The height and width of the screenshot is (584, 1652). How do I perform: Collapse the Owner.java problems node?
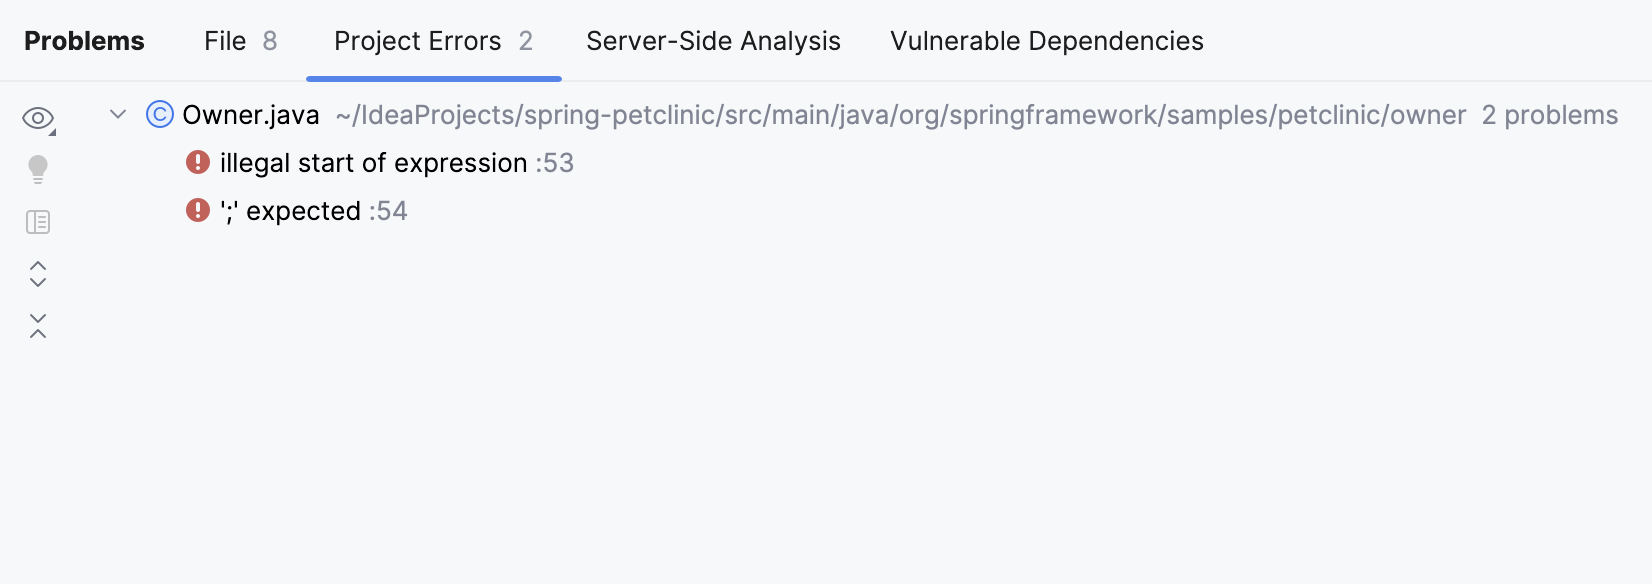[x=118, y=115]
